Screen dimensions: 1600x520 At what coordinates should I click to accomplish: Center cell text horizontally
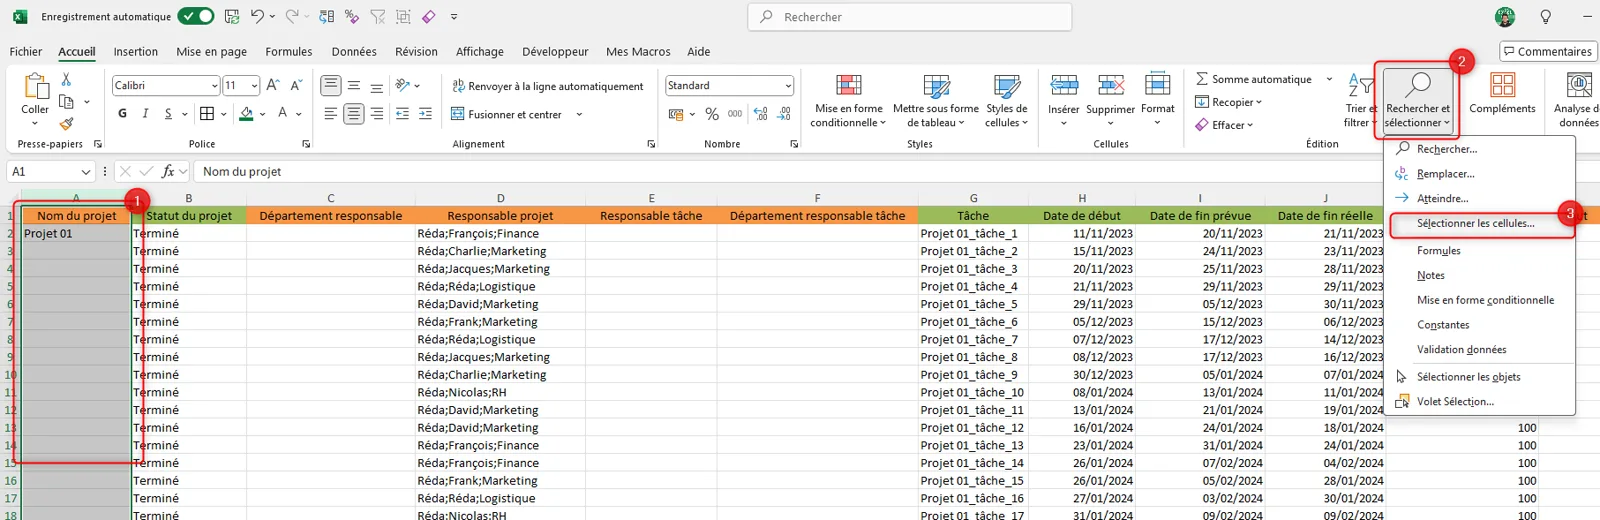[x=353, y=114]
